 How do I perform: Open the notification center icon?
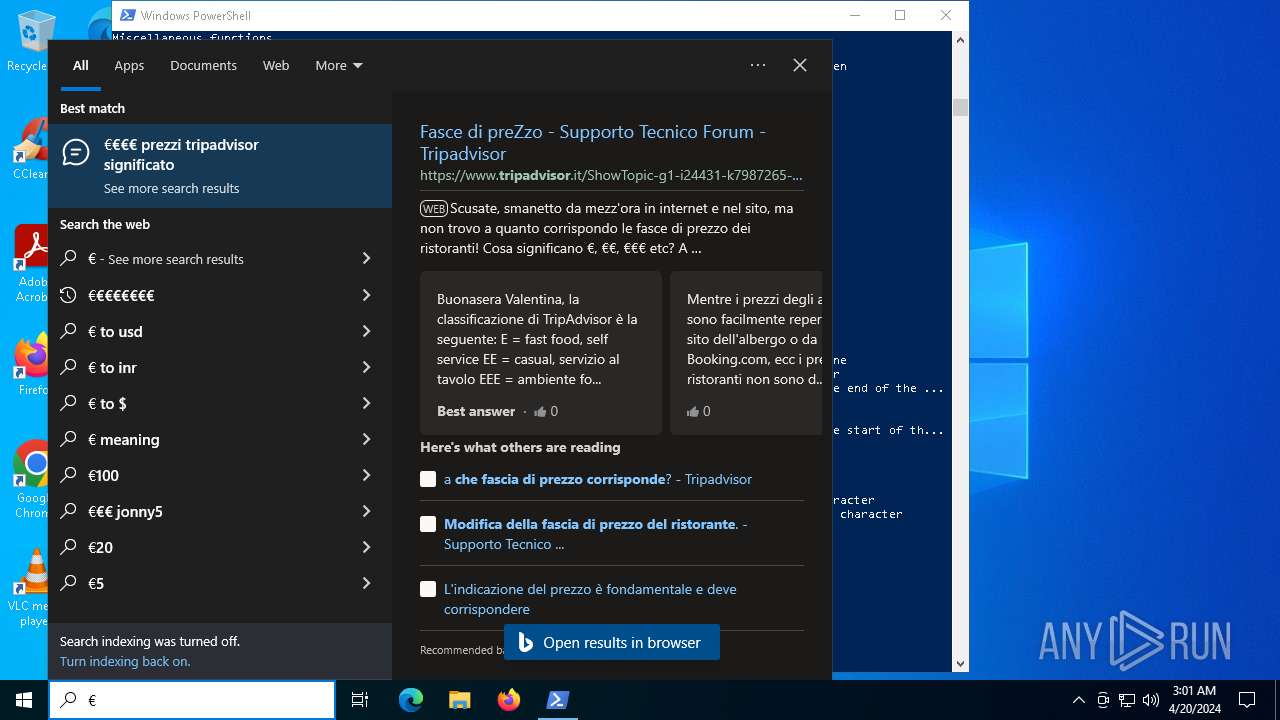[1247, 700]
